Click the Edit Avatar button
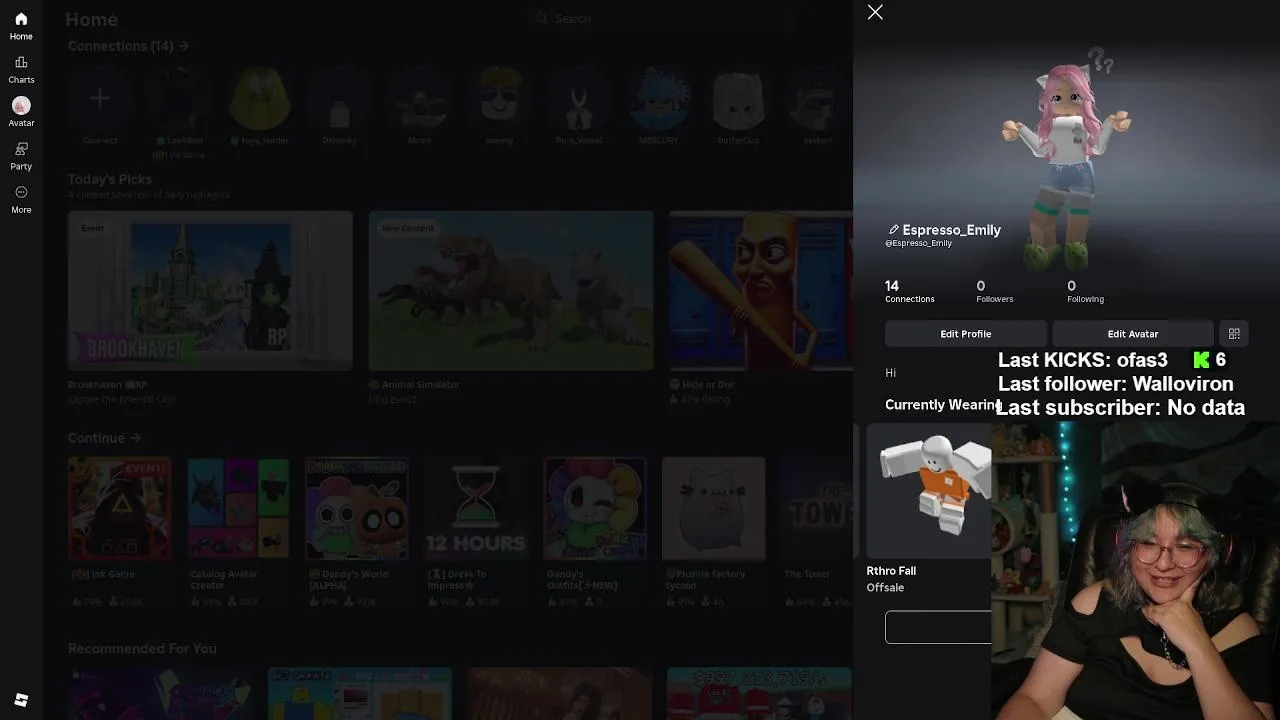 point(1132,334)
